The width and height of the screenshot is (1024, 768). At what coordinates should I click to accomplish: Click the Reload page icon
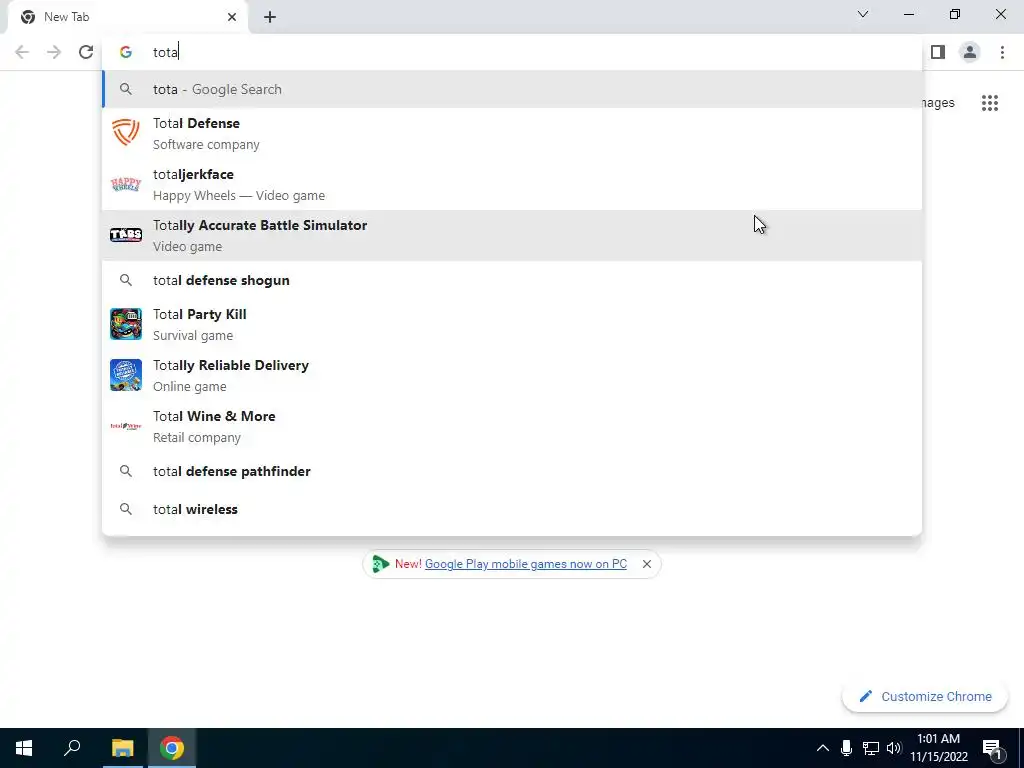[x=86, y=52]
